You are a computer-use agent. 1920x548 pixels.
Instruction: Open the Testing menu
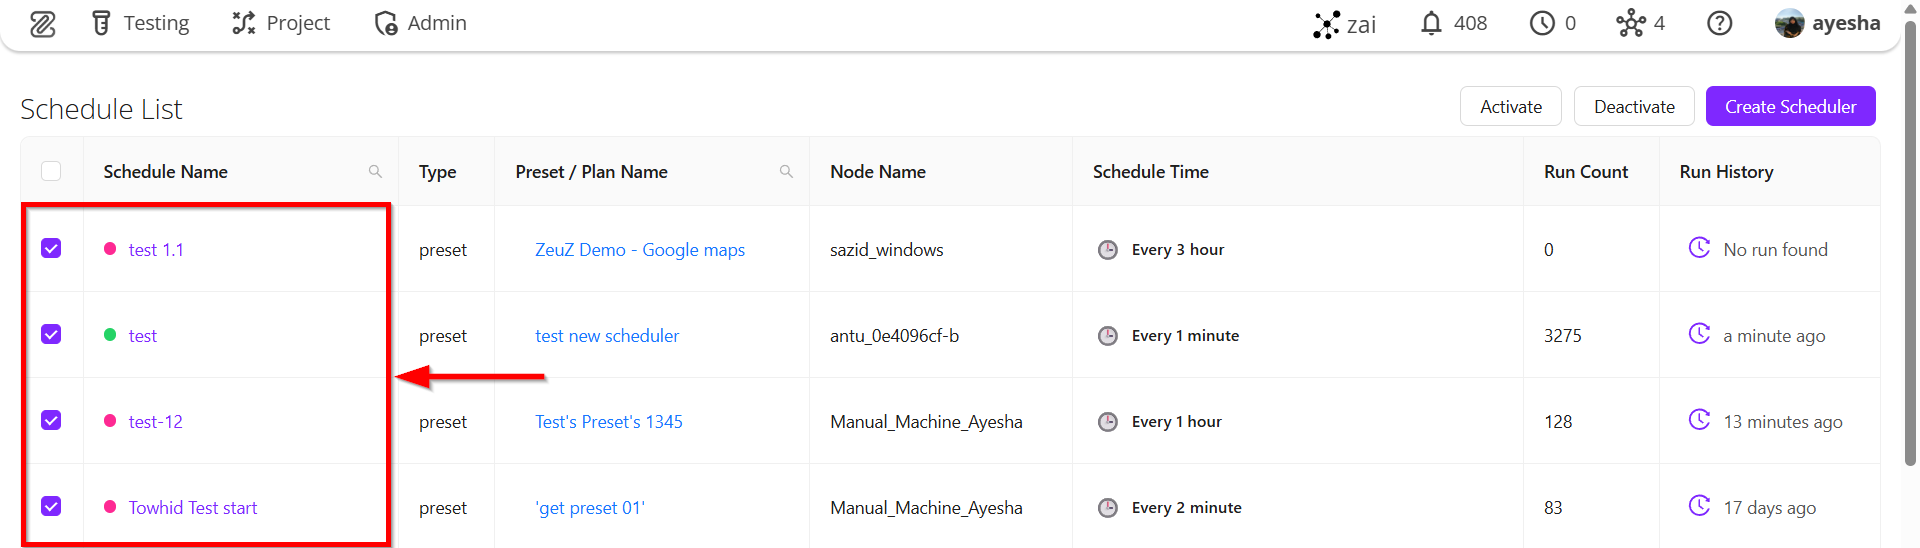[141, 23]
